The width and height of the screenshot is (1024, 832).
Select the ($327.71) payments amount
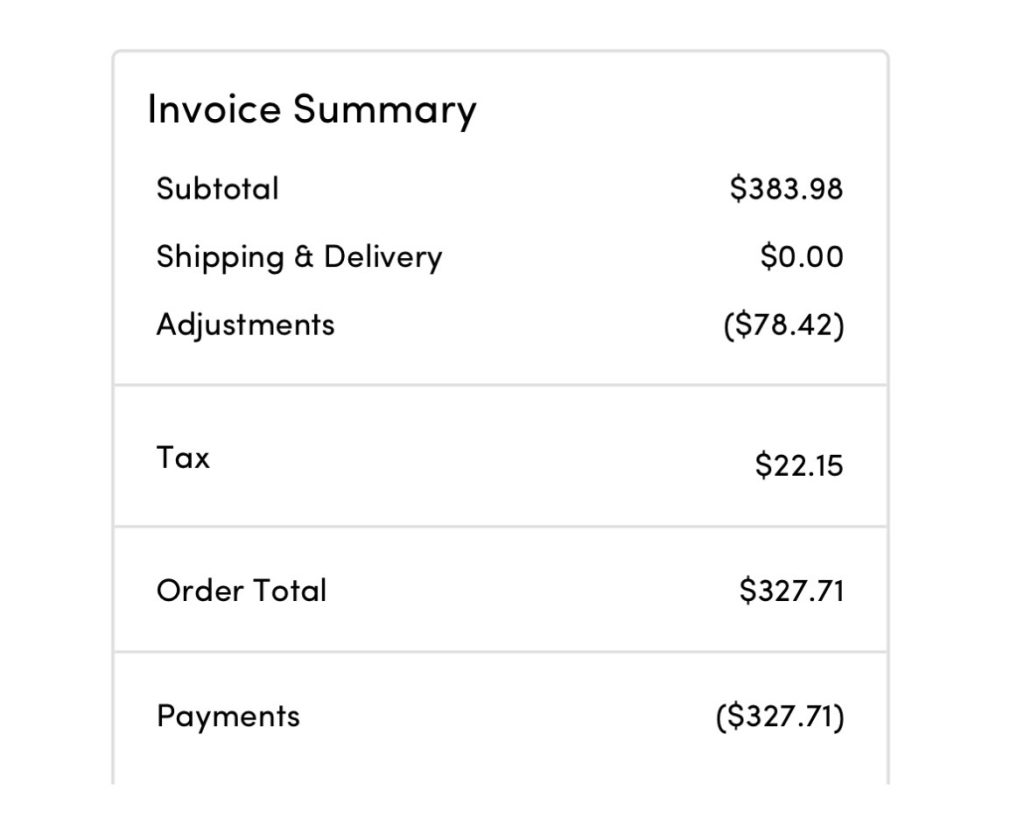[780, 716]
